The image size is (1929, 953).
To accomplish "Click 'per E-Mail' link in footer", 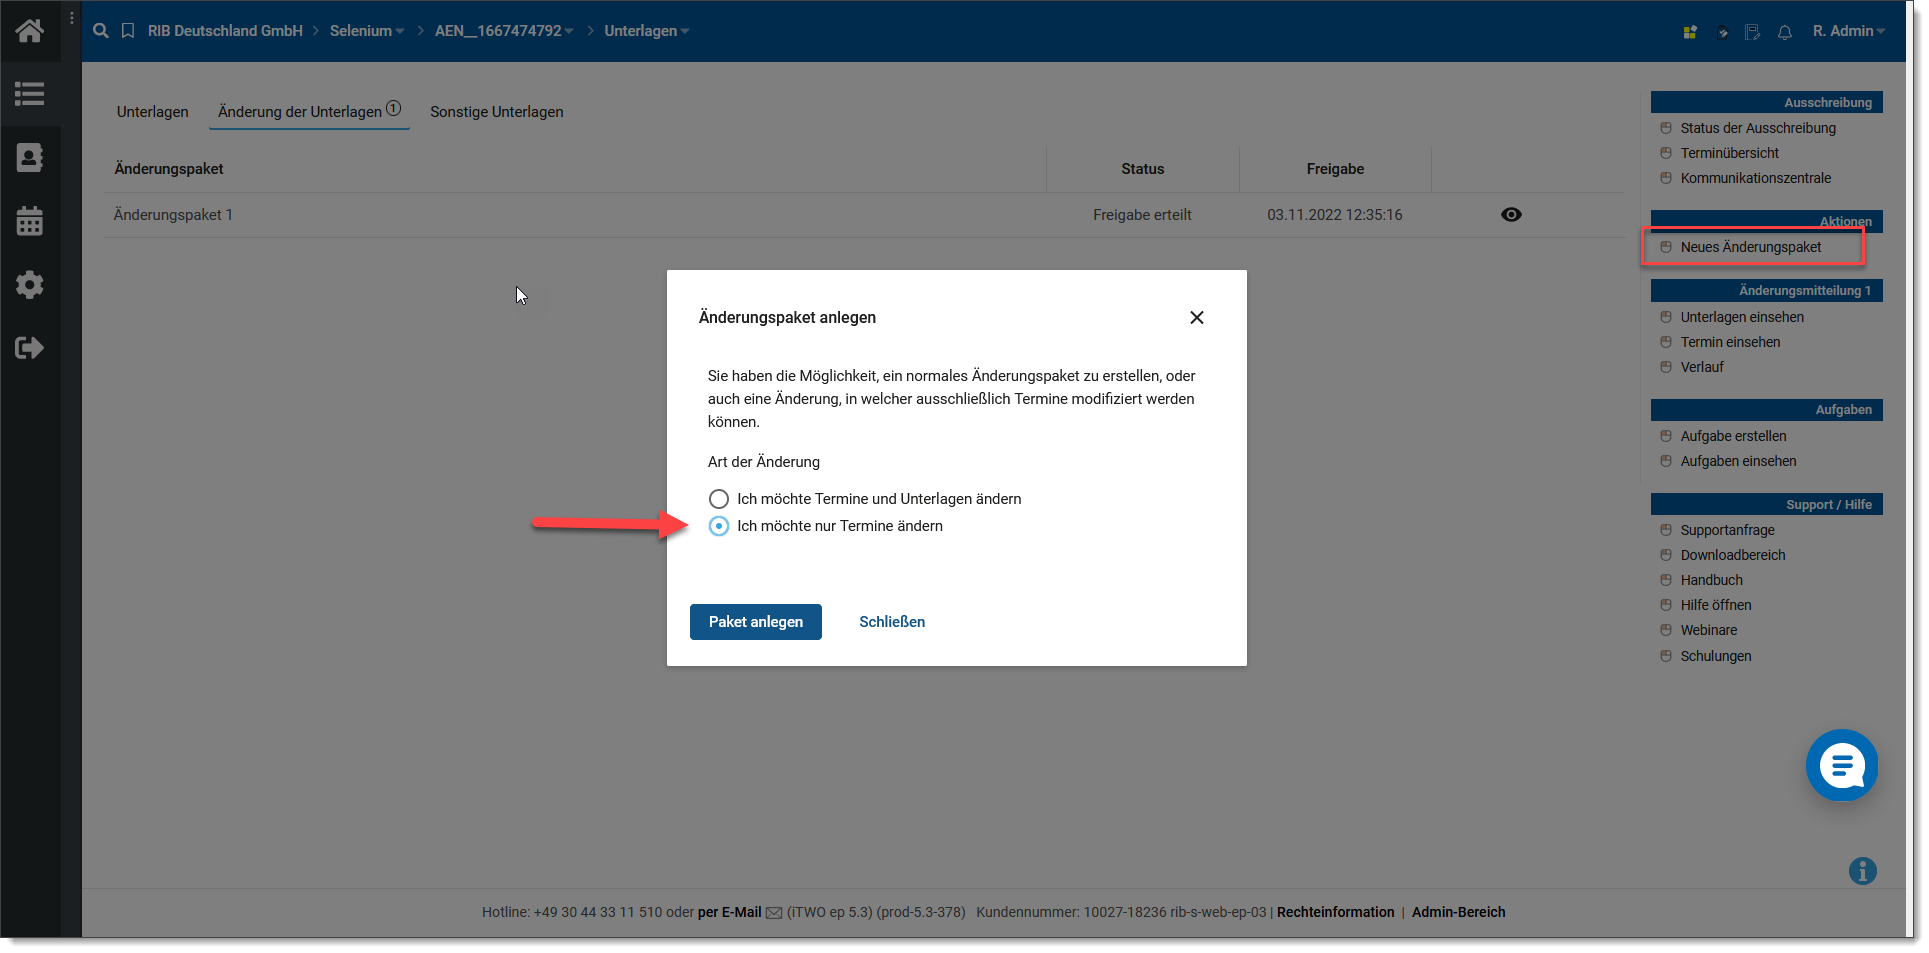I will point(730,912).
